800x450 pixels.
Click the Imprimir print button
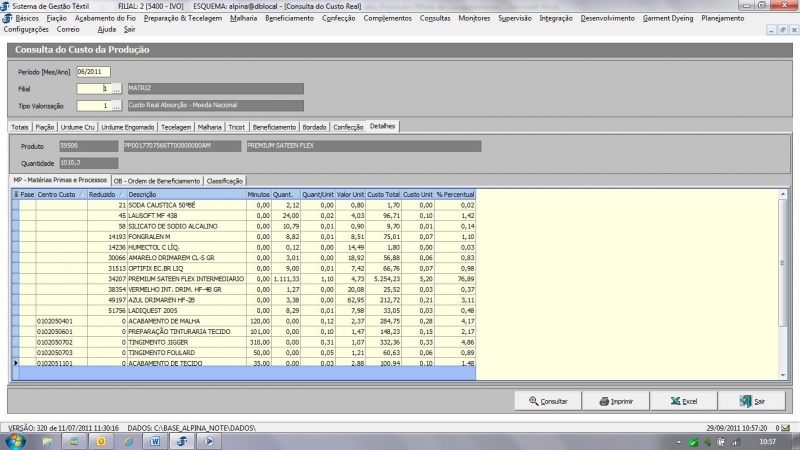(615, 401)
